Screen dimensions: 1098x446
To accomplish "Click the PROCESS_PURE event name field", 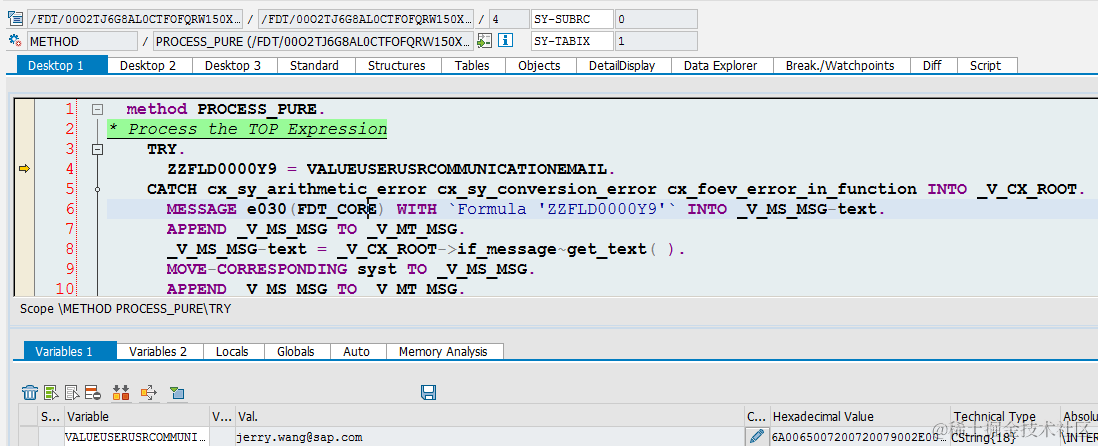I will 313,41.
